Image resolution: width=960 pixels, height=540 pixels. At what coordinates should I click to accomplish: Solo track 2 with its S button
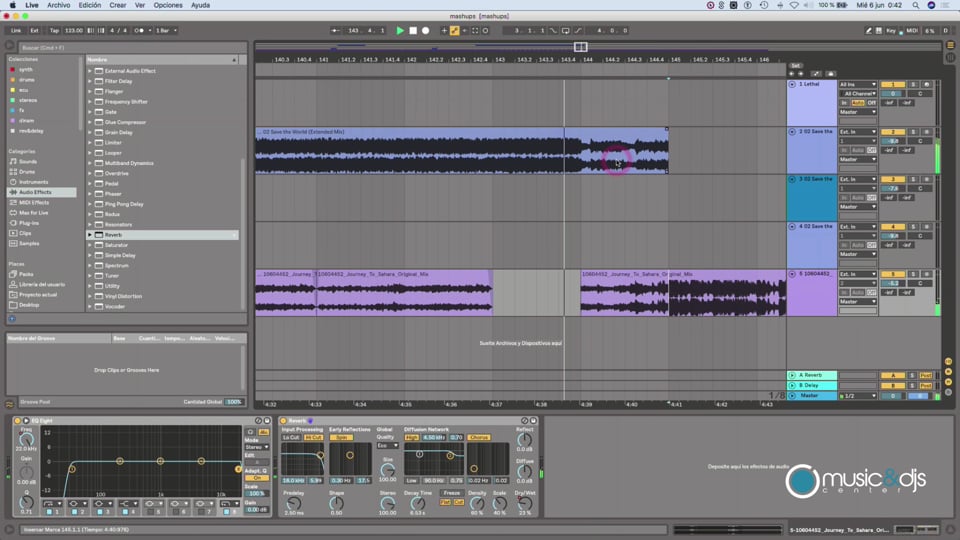913,132
